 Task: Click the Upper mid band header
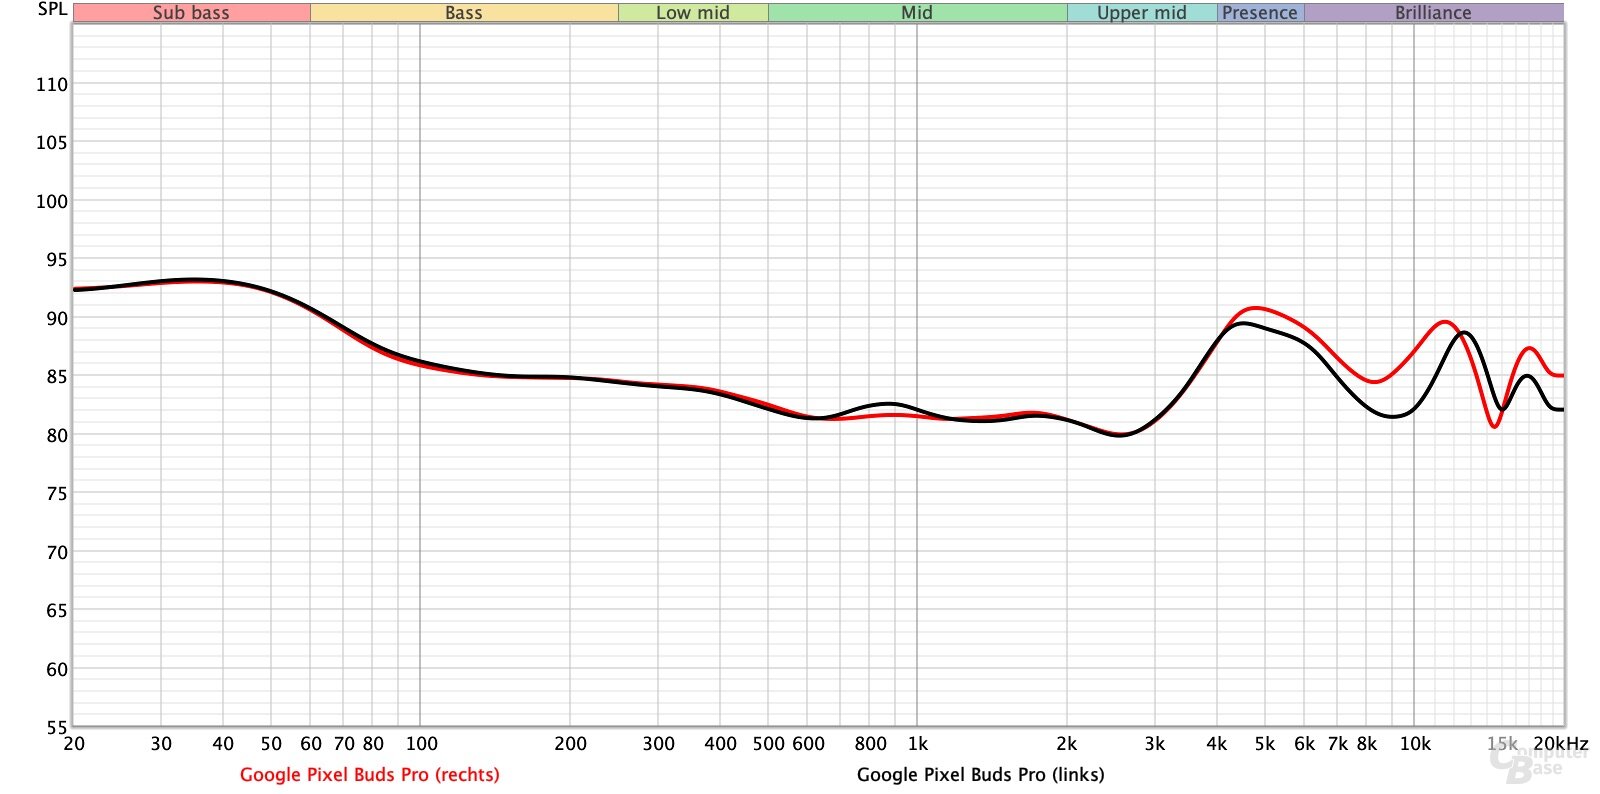tap(1142, 13)
